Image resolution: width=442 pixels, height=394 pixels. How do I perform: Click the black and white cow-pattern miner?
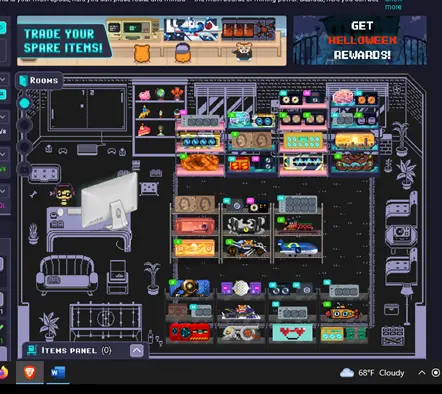click(x=246, y=226)
